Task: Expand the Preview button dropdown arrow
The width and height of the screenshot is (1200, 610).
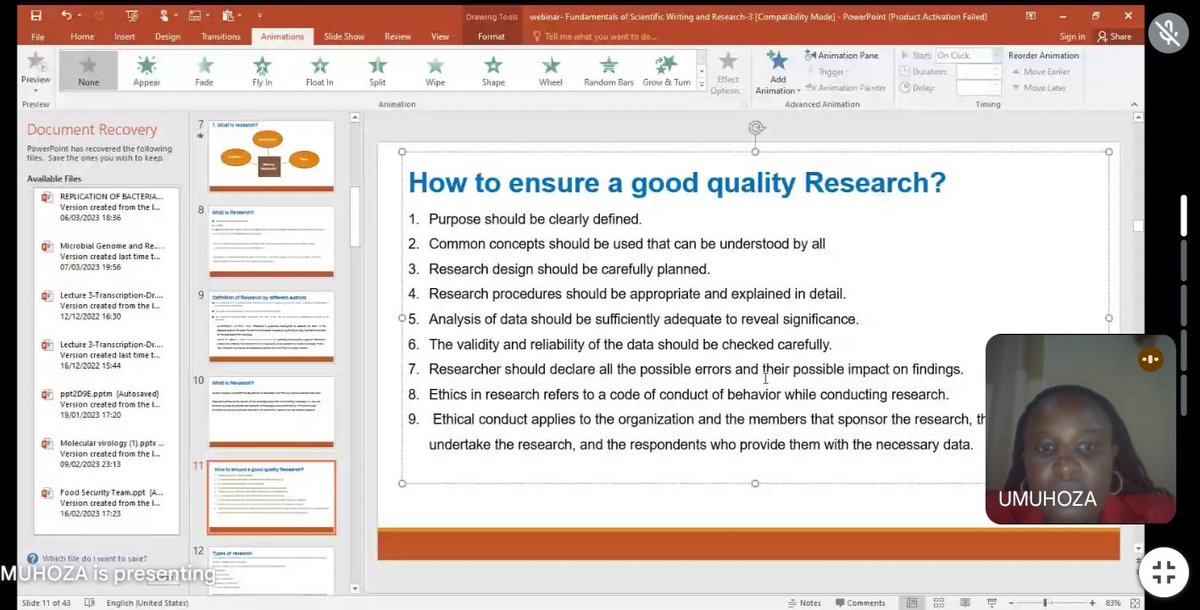Action: pos(35,89)
